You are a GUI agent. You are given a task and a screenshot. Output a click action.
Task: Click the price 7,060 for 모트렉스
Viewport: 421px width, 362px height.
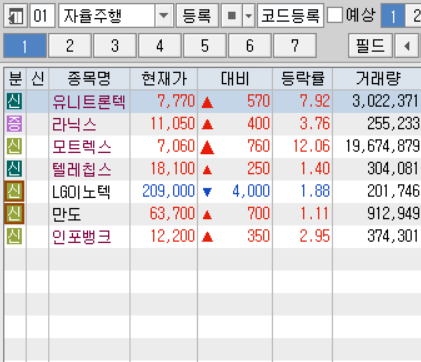tap(176, 146)
